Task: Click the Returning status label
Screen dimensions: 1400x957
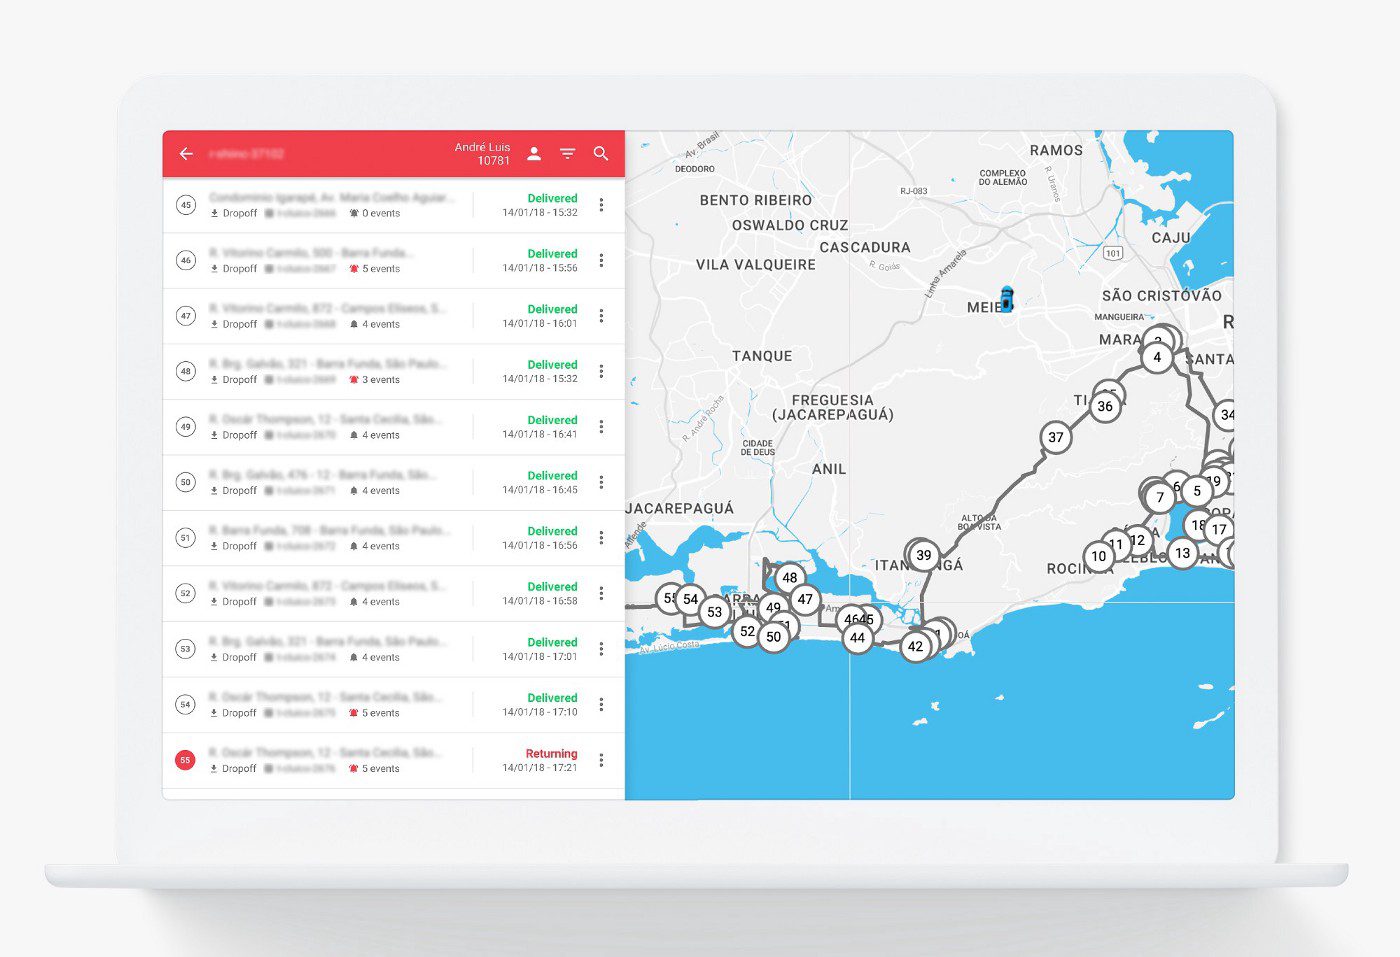Action: point(551,753)
